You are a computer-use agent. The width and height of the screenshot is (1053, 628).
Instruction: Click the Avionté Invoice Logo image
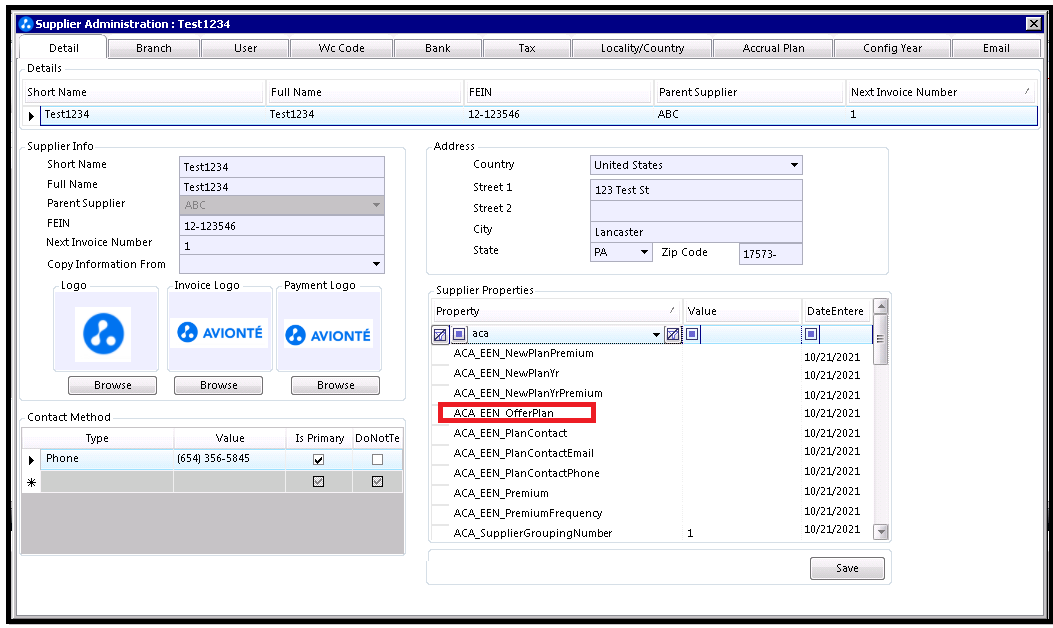[x=219, y=333]
